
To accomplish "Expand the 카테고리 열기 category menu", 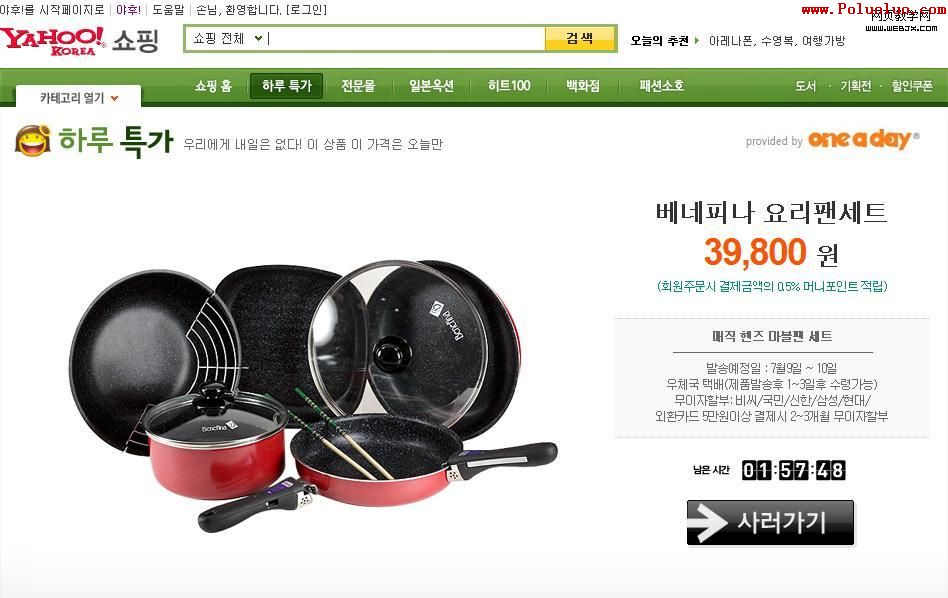I will coord(79,97).
